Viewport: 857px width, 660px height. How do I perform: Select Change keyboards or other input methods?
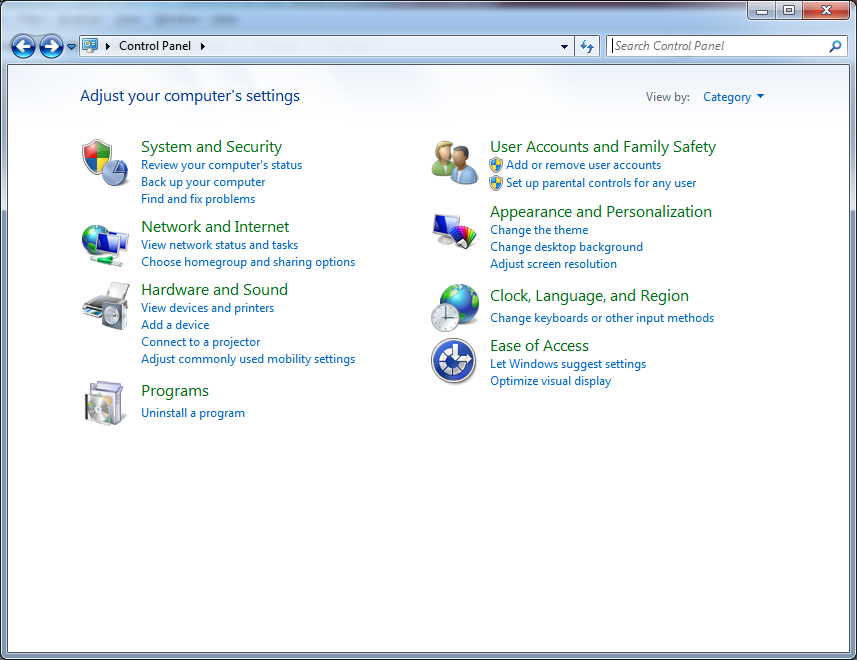pos(602,318)
